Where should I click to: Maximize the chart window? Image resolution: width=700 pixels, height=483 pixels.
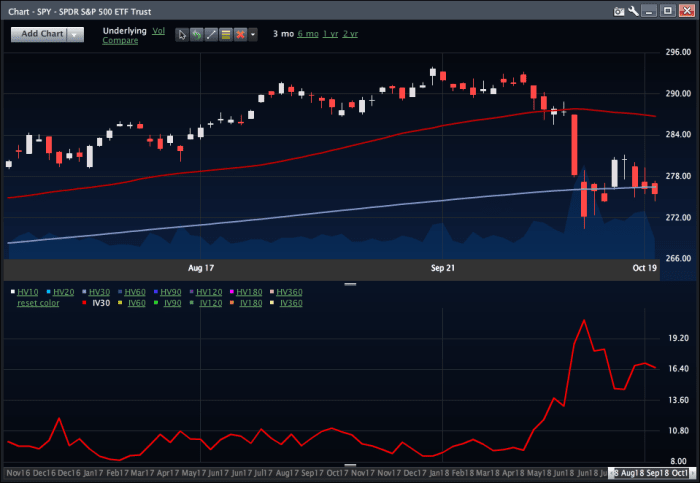666,12
